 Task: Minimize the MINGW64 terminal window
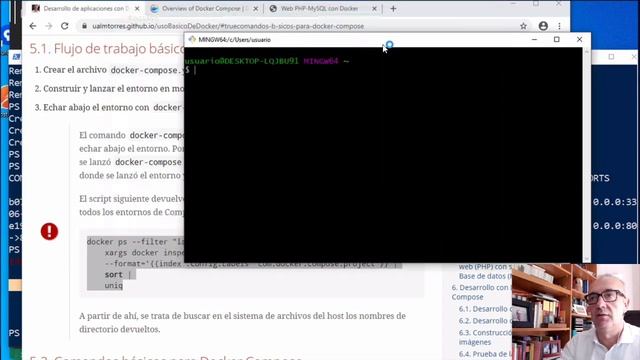pos(534,40)
